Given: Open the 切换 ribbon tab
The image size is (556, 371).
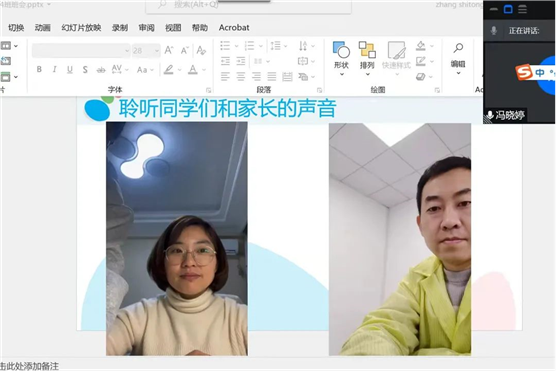Looking at the screenshot, I should coord(16,28).
